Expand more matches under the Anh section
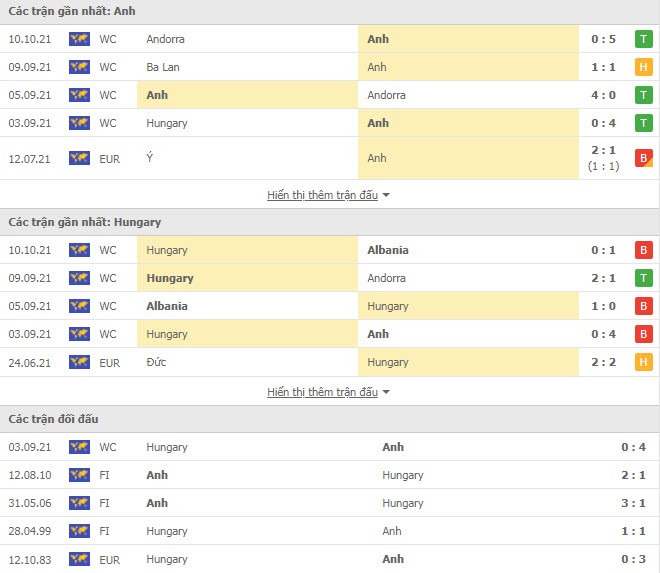 pyautogui.click(x=322, y=195)
